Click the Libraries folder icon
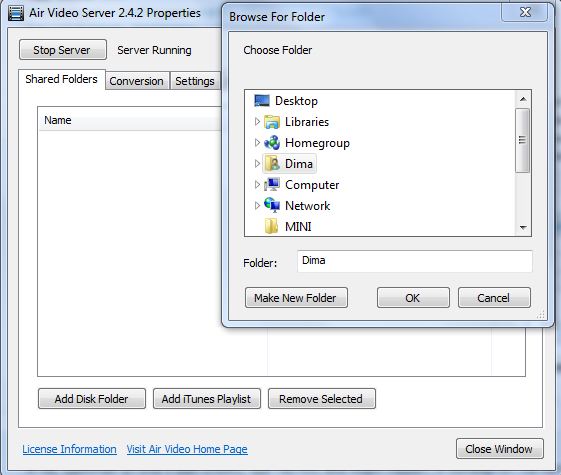 272,122
